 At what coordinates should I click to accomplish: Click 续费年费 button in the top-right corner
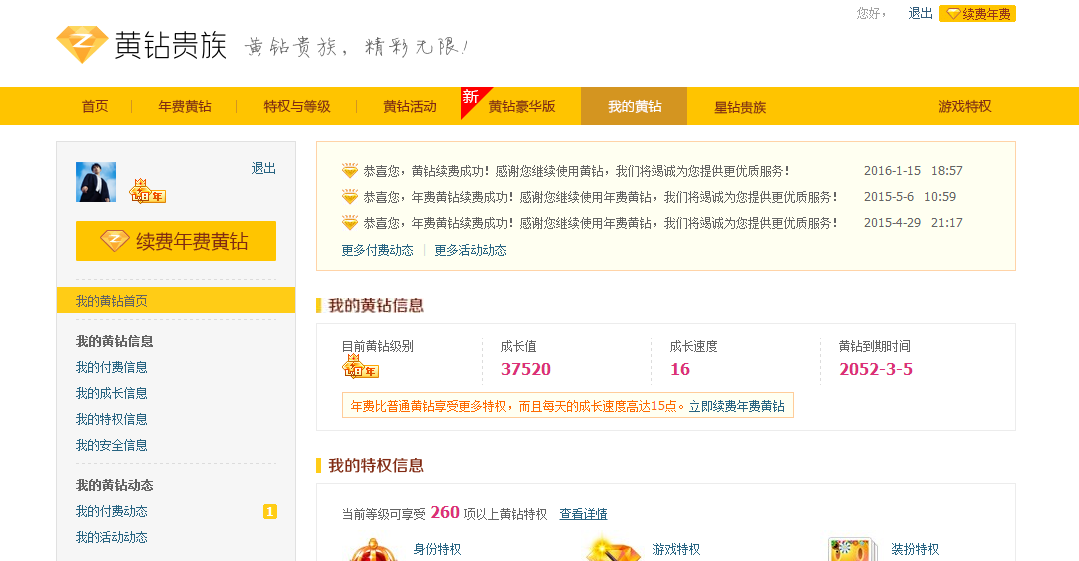[977, 14]
